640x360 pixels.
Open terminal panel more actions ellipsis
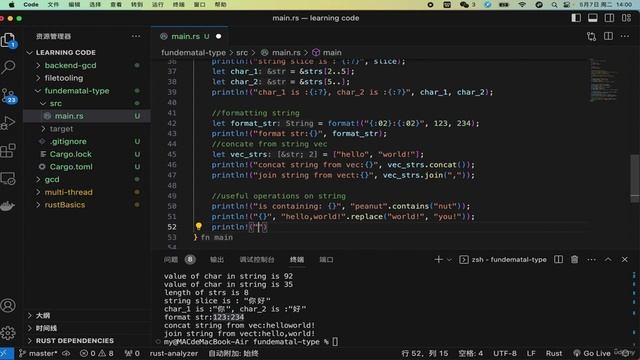coord(591,260)
